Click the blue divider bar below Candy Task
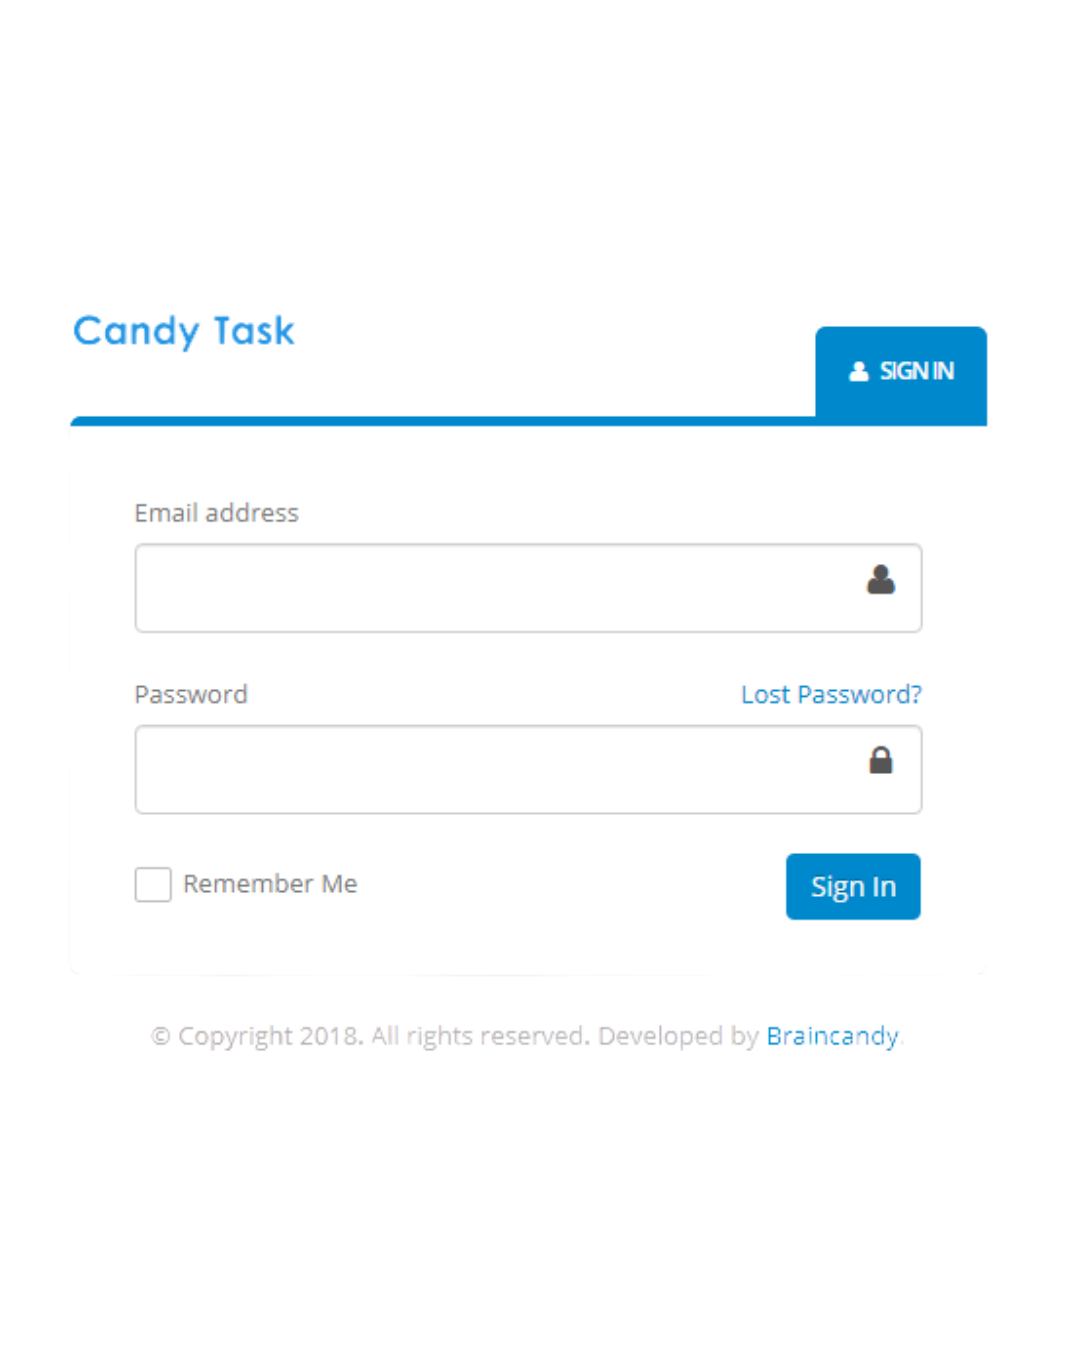 pos(442,421)
